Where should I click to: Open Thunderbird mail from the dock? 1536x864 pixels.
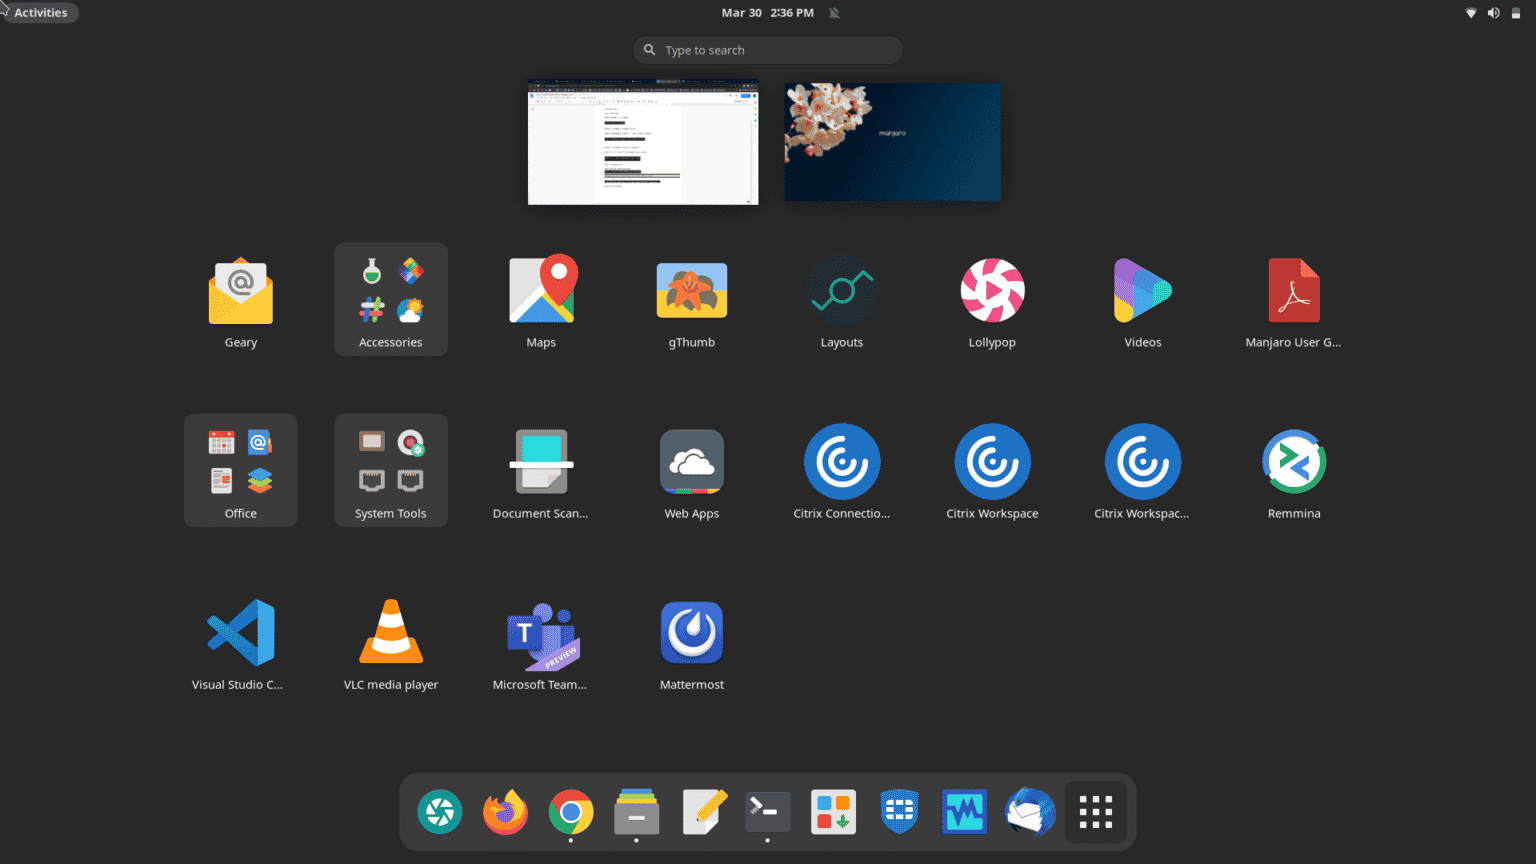click(x=1029, y=812)
